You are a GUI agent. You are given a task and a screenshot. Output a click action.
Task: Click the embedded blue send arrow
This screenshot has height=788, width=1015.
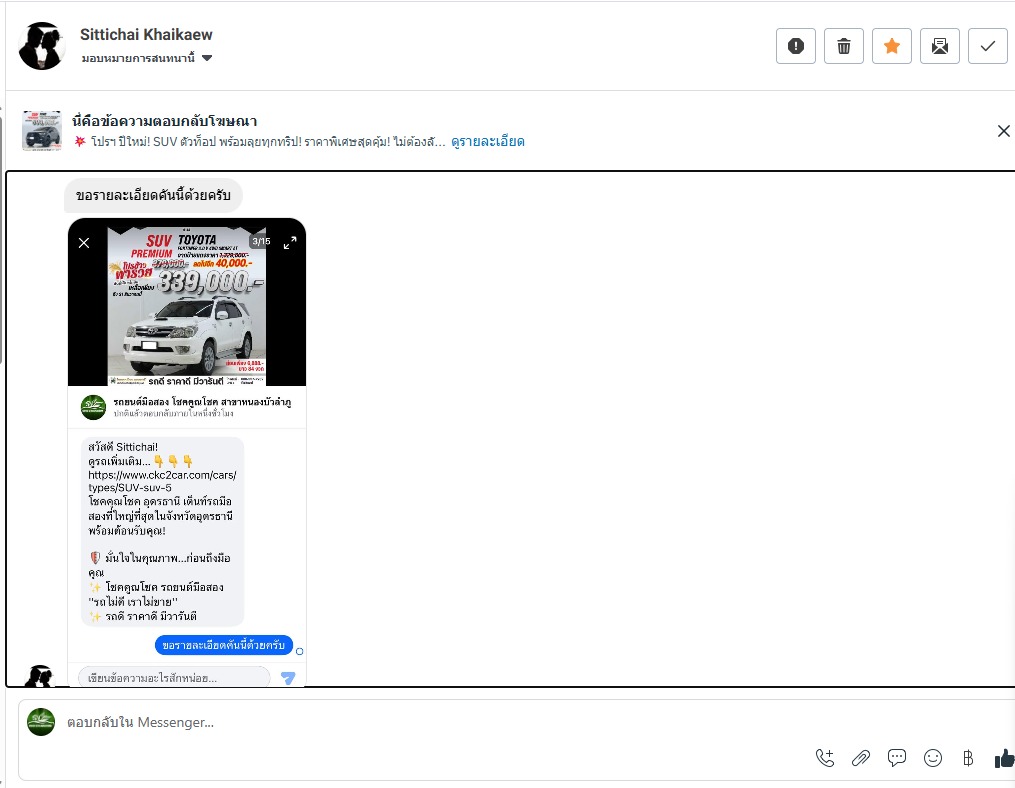coord(288,678)
